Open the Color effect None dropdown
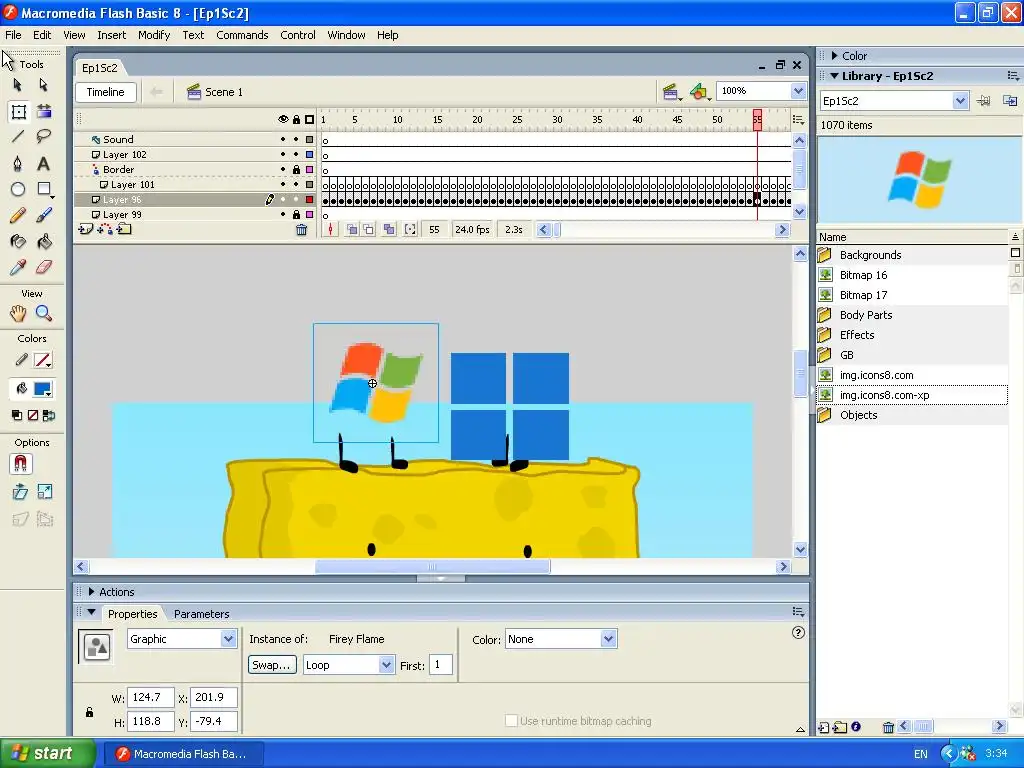 608,639
